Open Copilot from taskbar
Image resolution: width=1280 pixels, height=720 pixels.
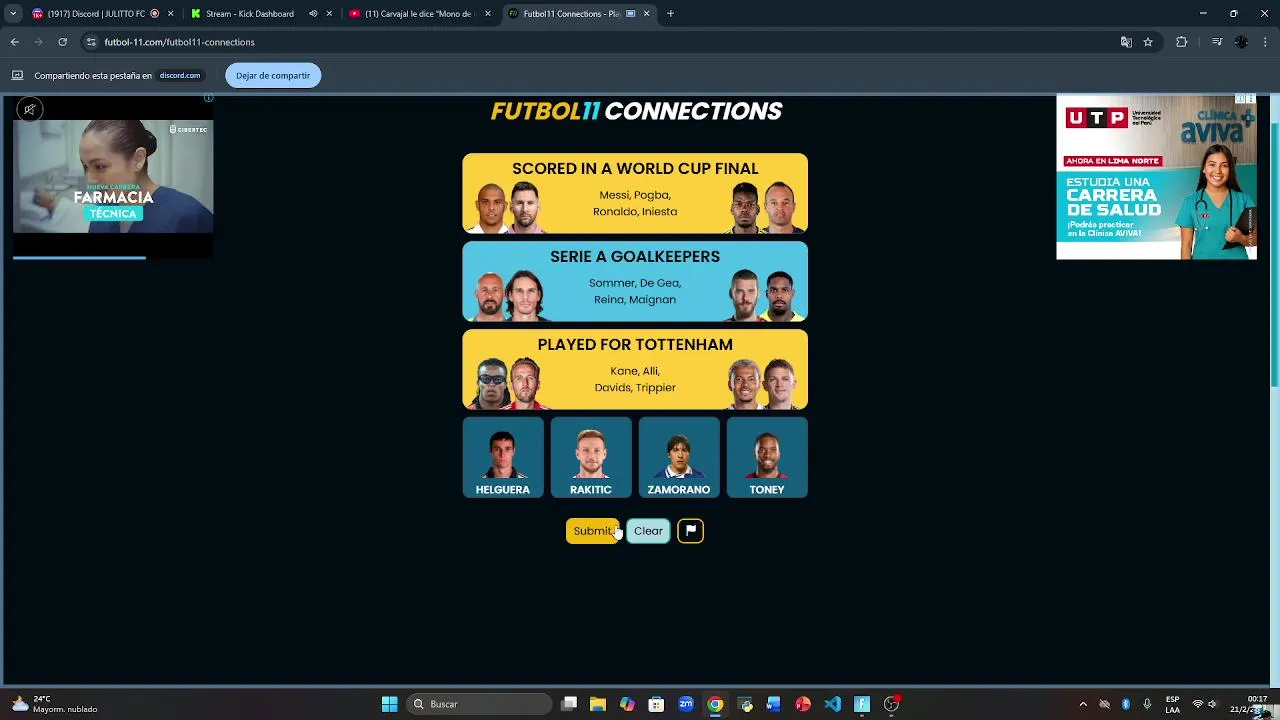point(627,704)
